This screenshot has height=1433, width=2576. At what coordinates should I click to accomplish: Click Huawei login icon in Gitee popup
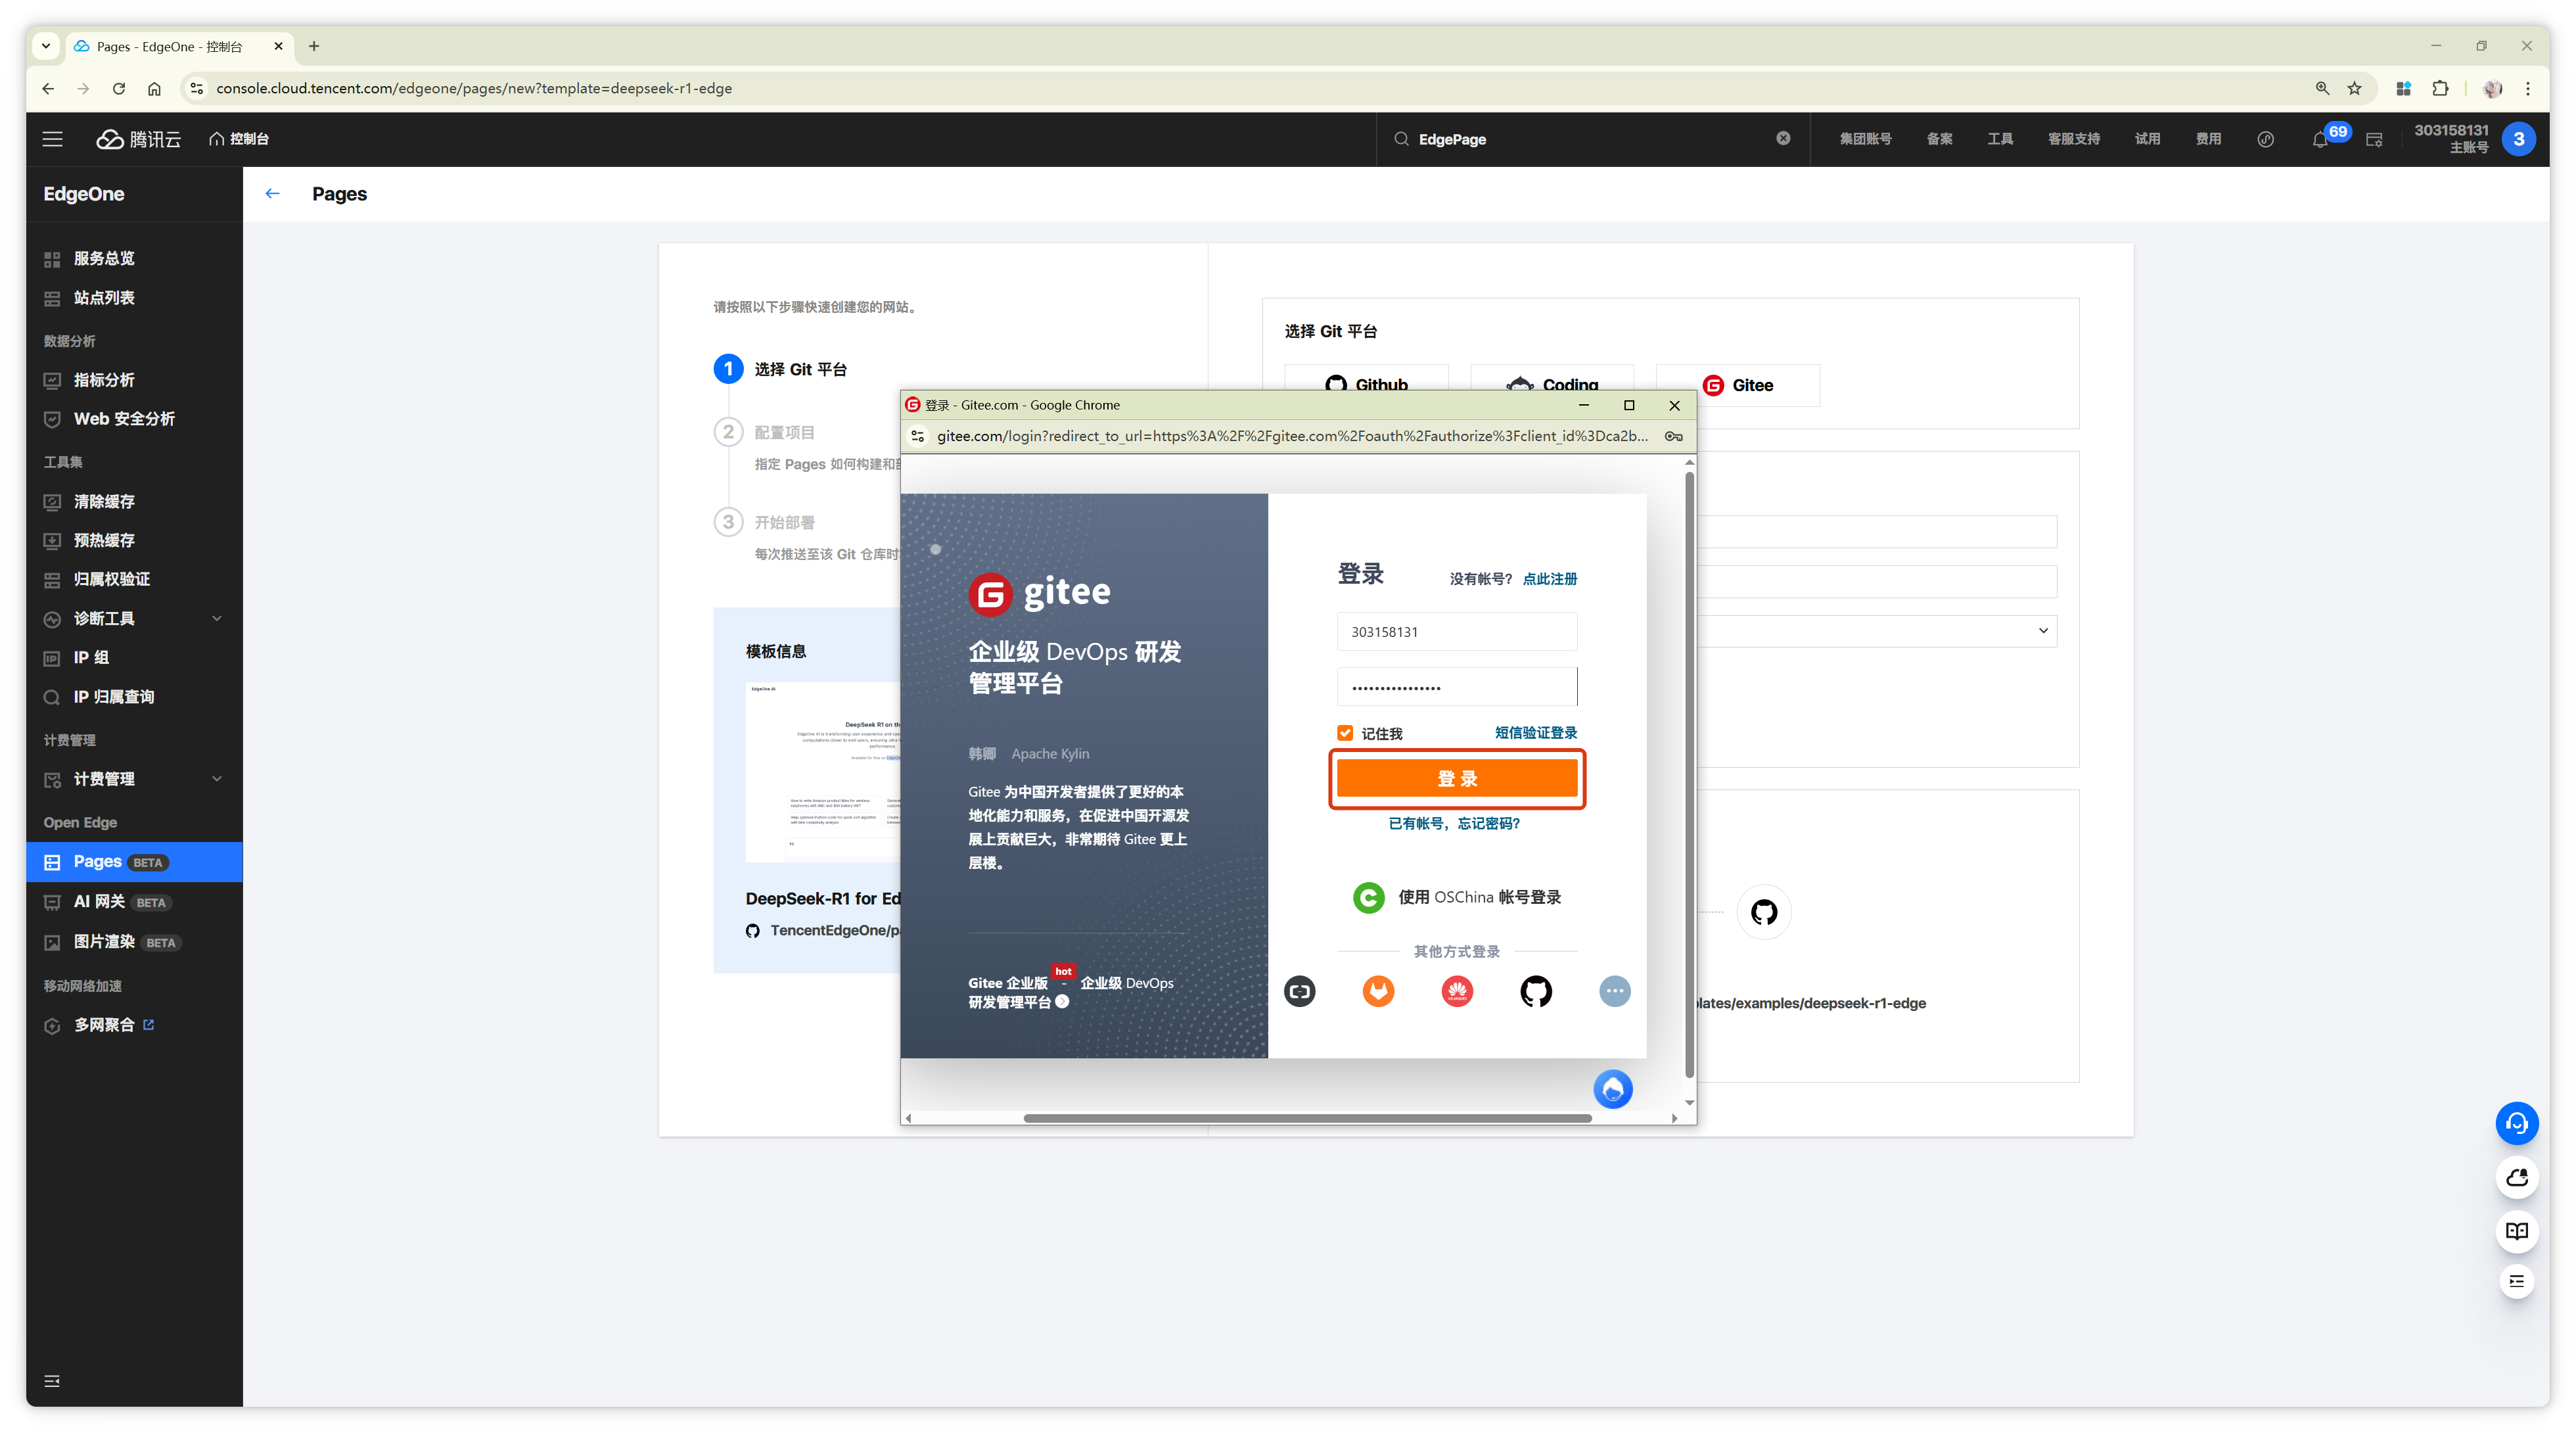[x=1457, y=991]
